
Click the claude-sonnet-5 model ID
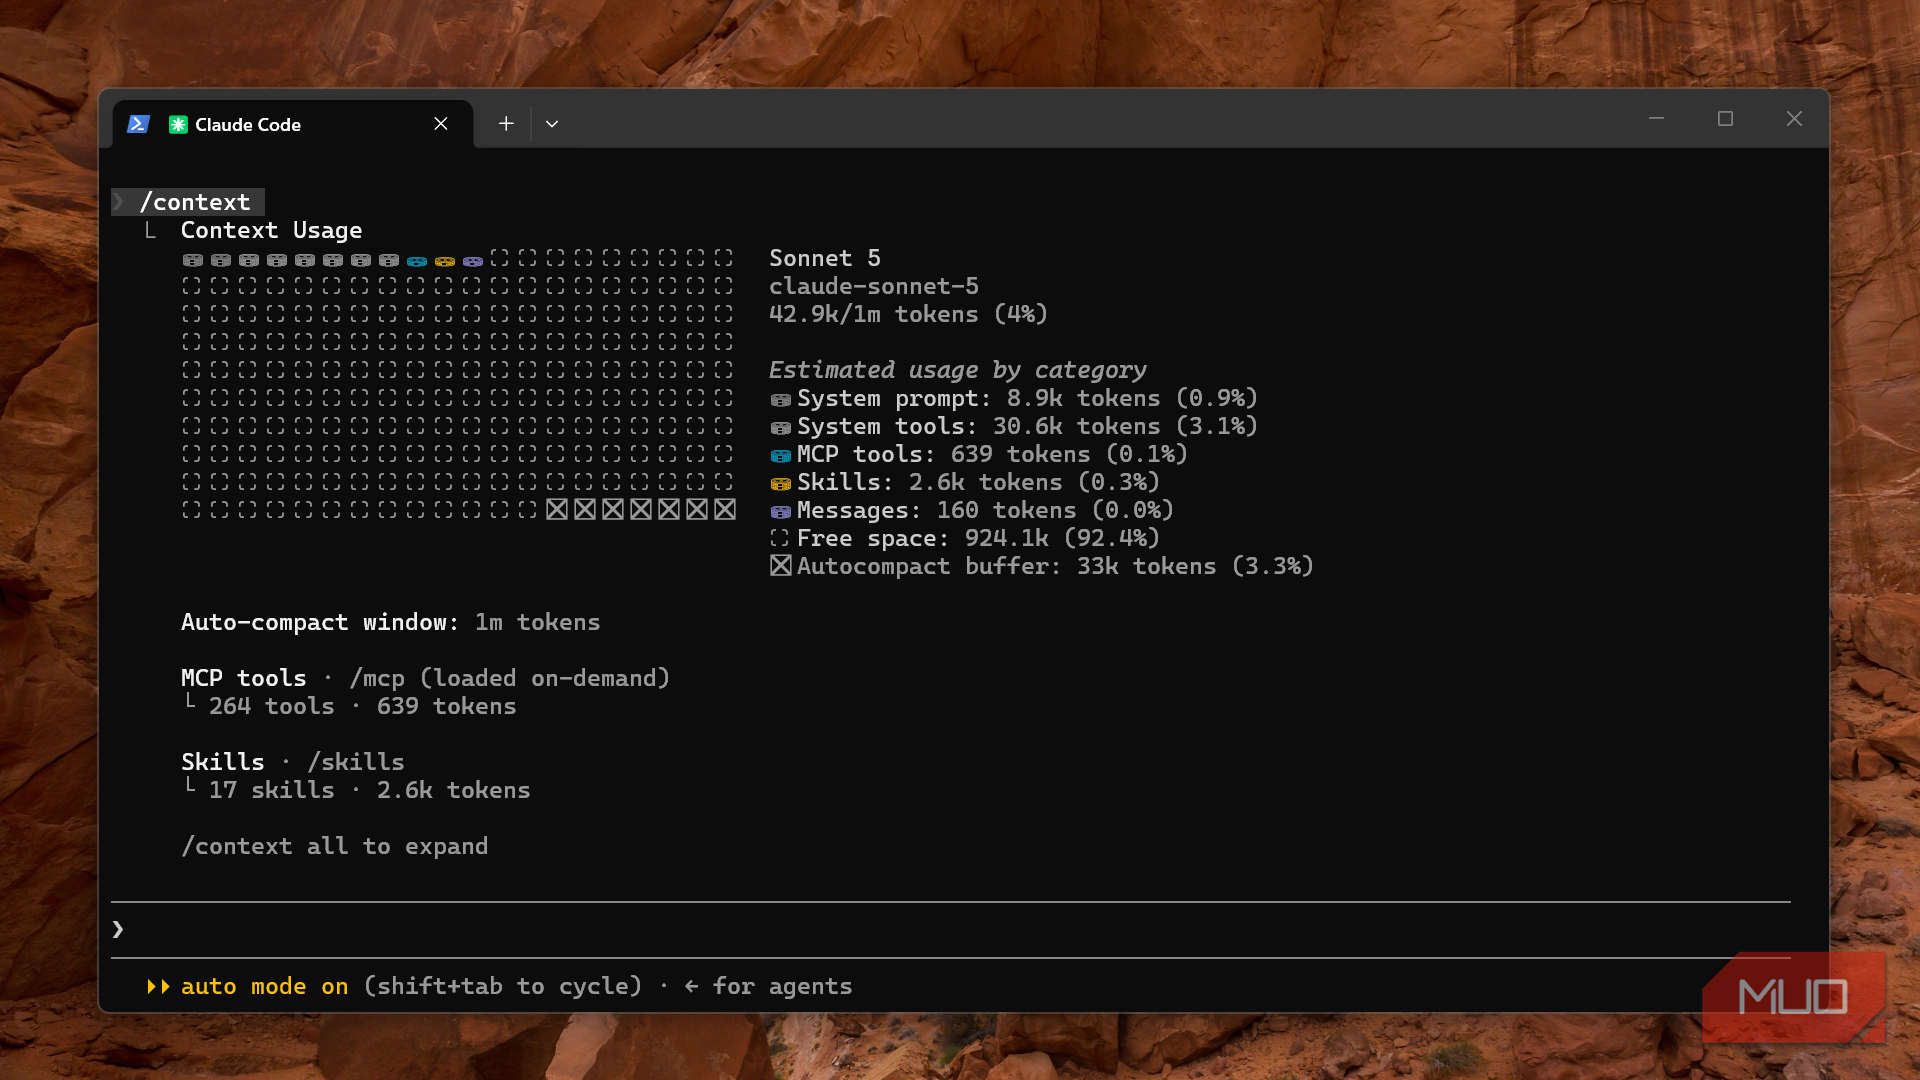coord(874,286)
